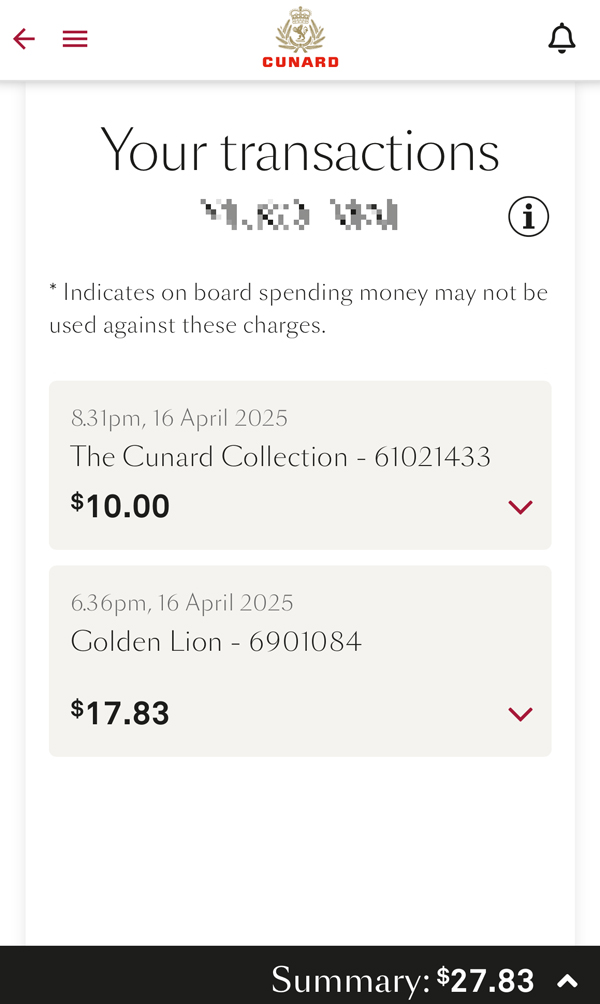Tap the Summary label in bottom bar
Viewport: 600px width, 1004px height.
(x=351, y=980)
